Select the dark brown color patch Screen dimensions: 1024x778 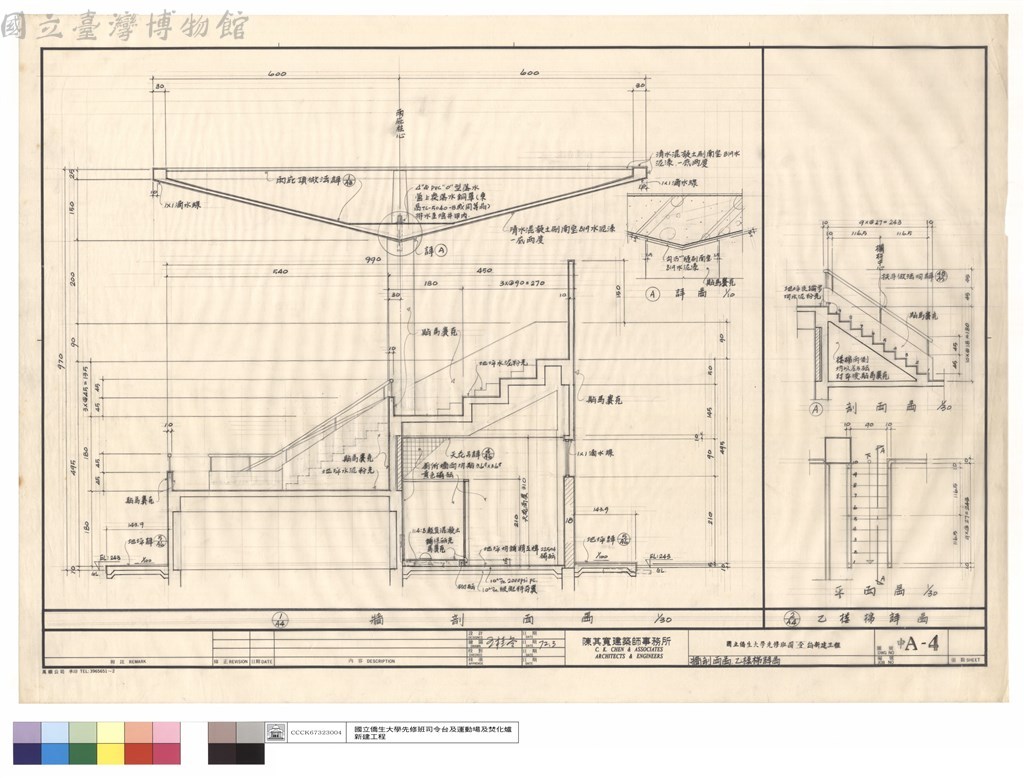[x=222, y=754]
